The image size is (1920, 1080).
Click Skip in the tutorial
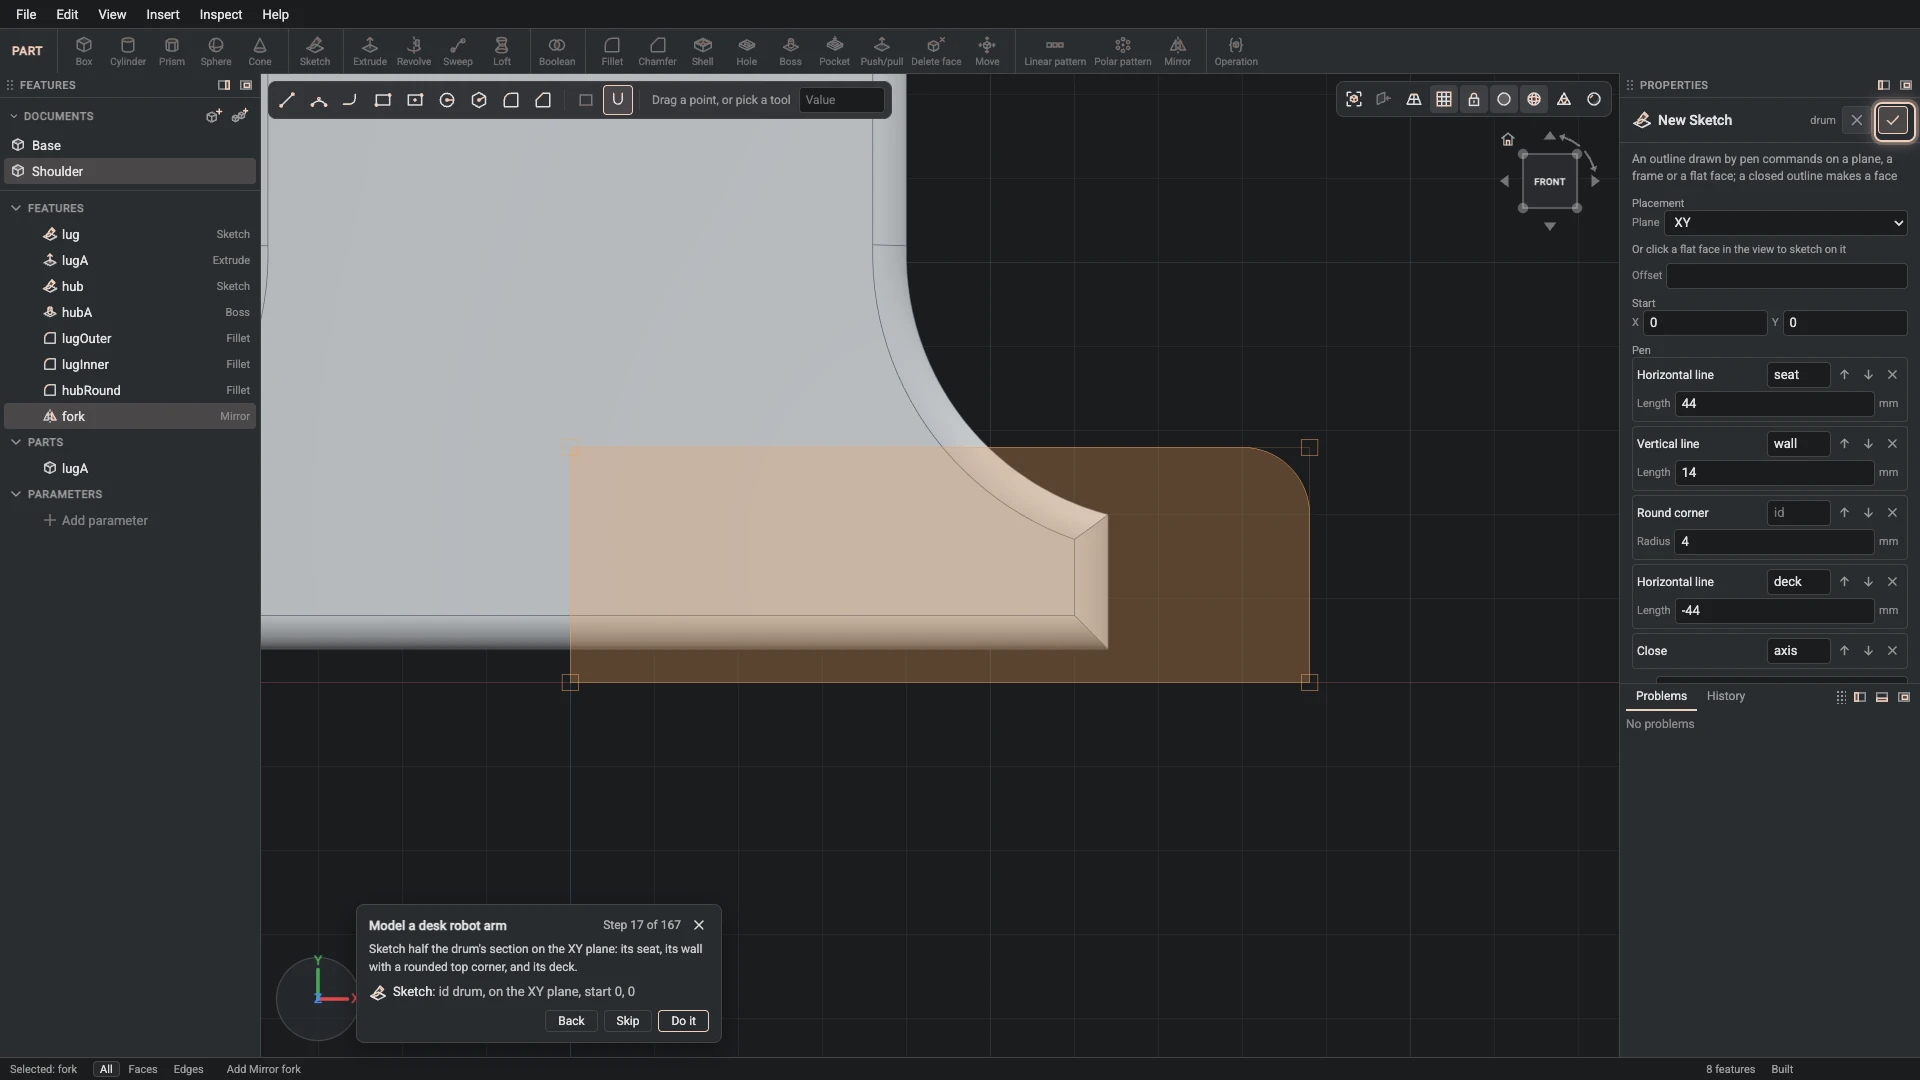tap(627, 1021)
